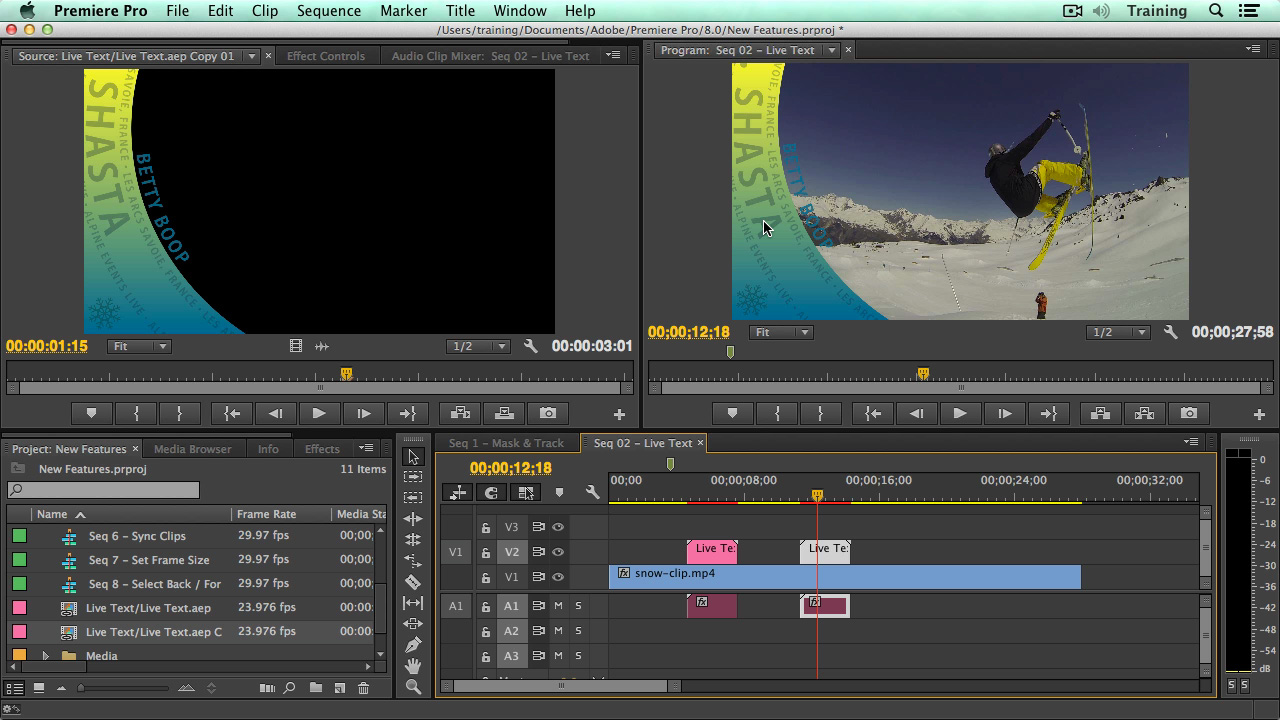Open Source monitor Fit zoom dropdown
The height and width of the screenshot is (720, 1280).
tap(139, 346)
